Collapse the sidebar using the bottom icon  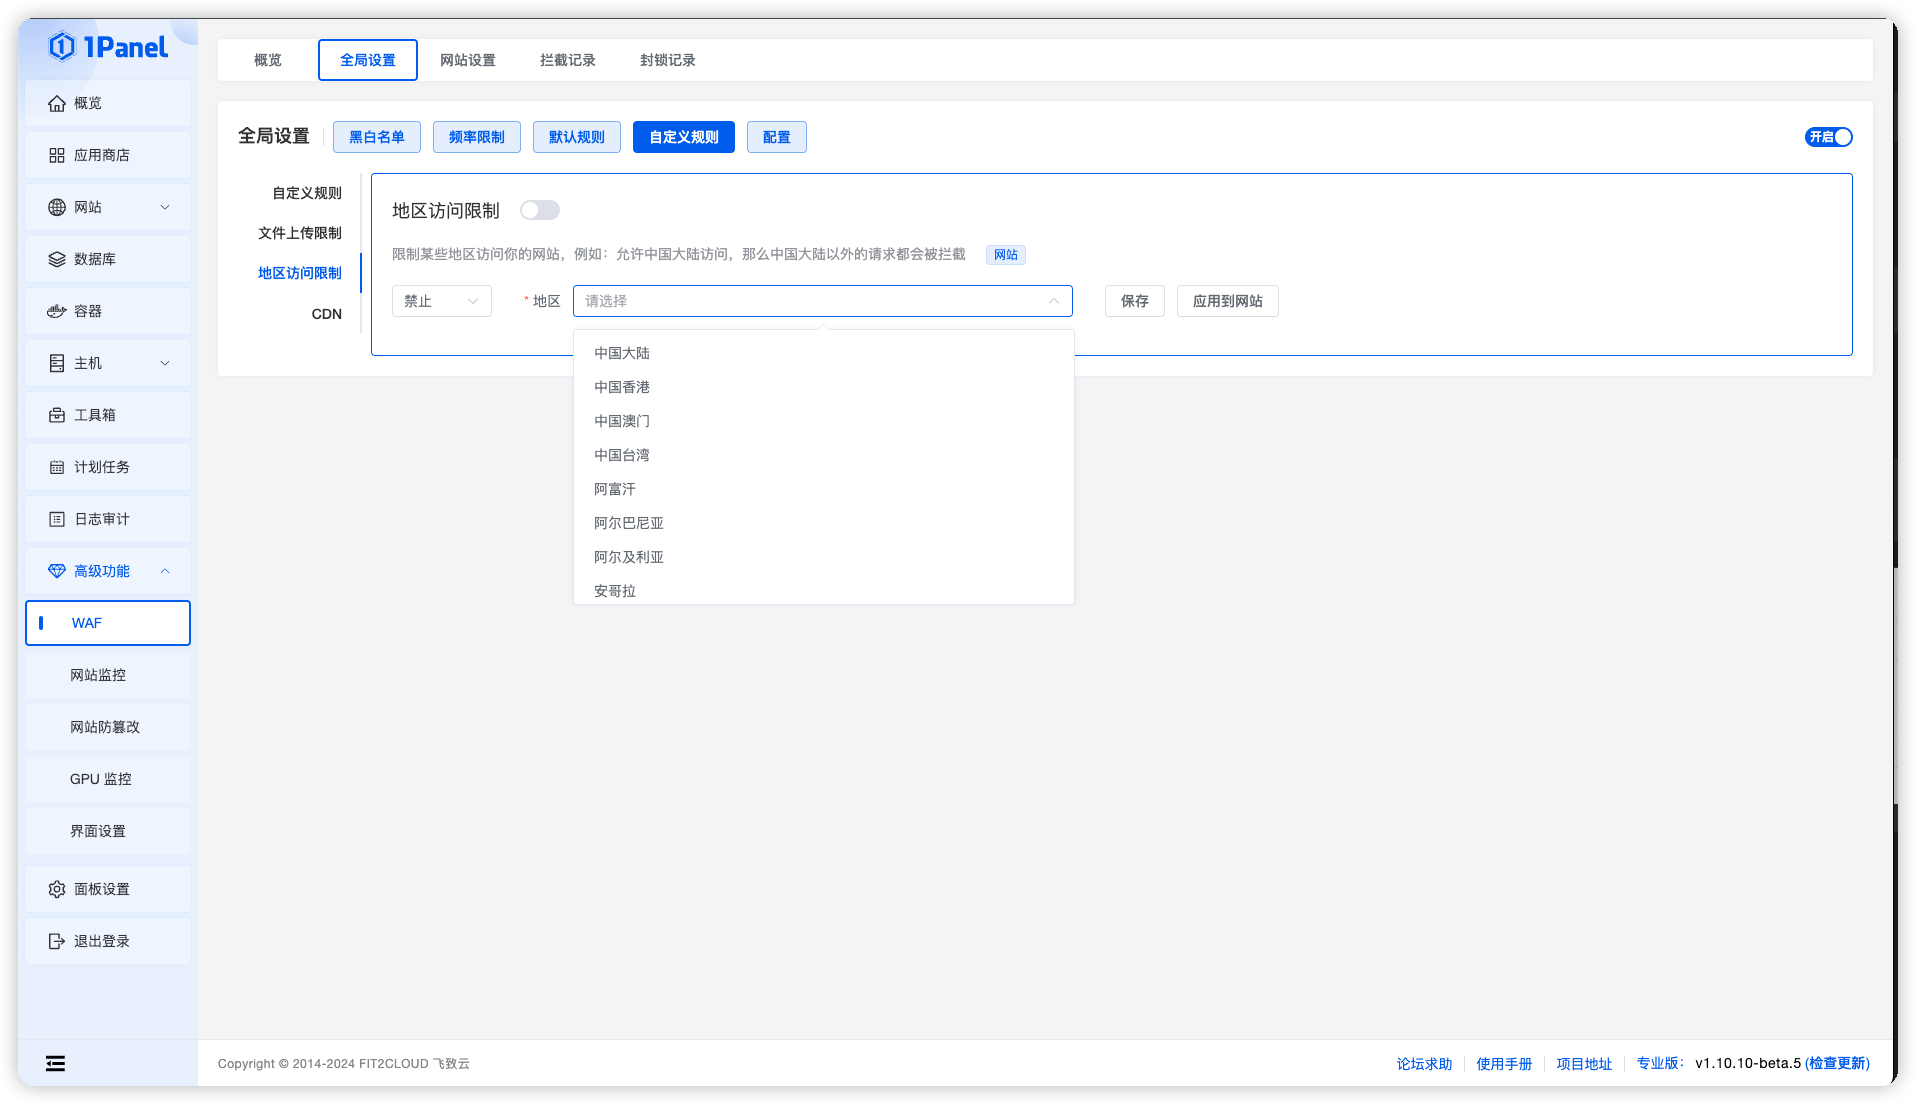click(55, 1063)
